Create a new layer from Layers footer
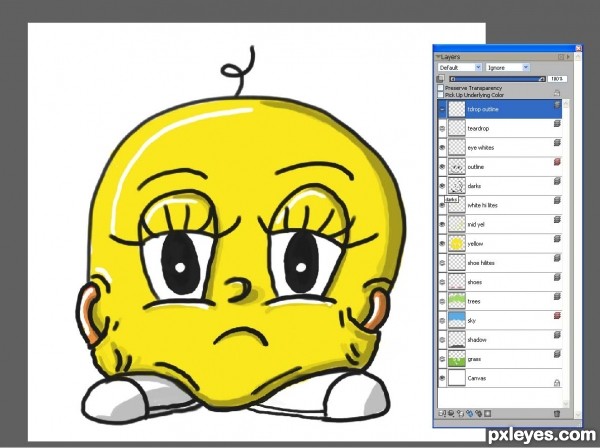This screenshot has width=600, height=448. pyautogui.click(x=460, y=413)
